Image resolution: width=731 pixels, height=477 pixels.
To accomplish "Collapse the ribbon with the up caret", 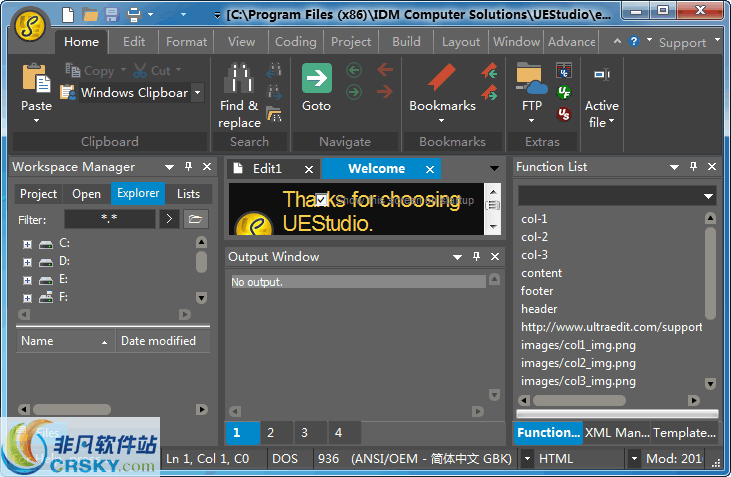I will [x=617, y=41].
